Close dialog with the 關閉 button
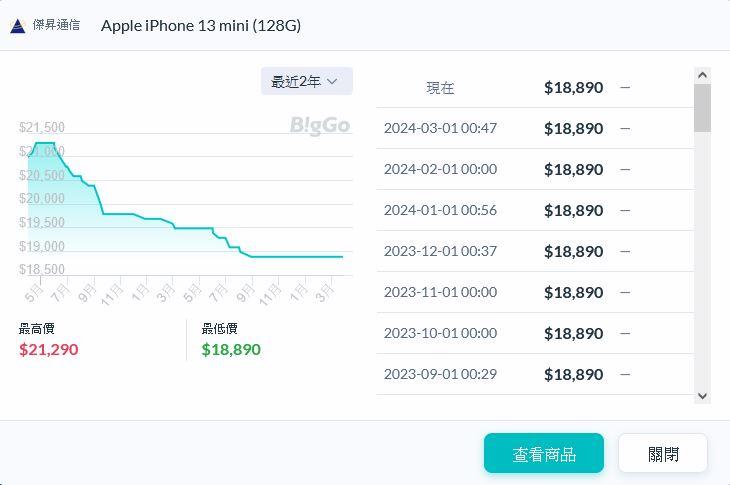Image resolution: width=730 pixels, height=485 pixels. pyautogui.click(x=663, y=453)
